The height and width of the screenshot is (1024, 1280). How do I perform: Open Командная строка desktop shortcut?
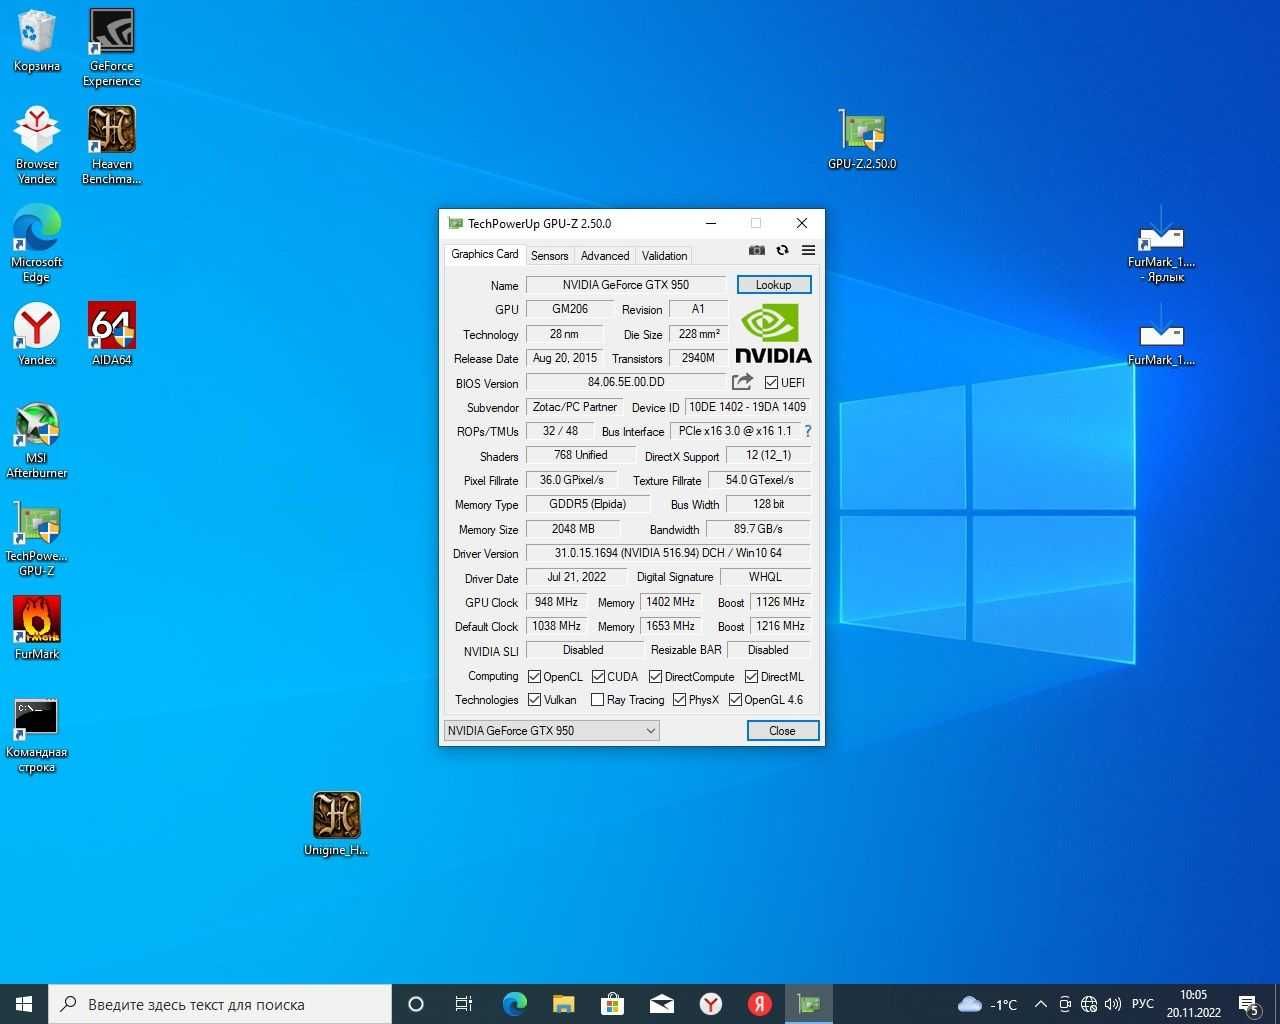[x=37, y=735]
